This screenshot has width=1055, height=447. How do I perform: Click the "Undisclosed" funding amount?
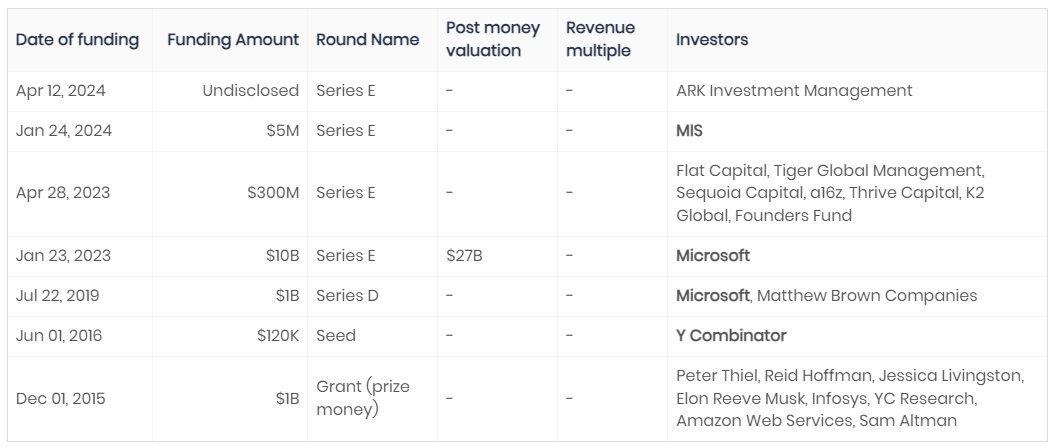point(250,91)
